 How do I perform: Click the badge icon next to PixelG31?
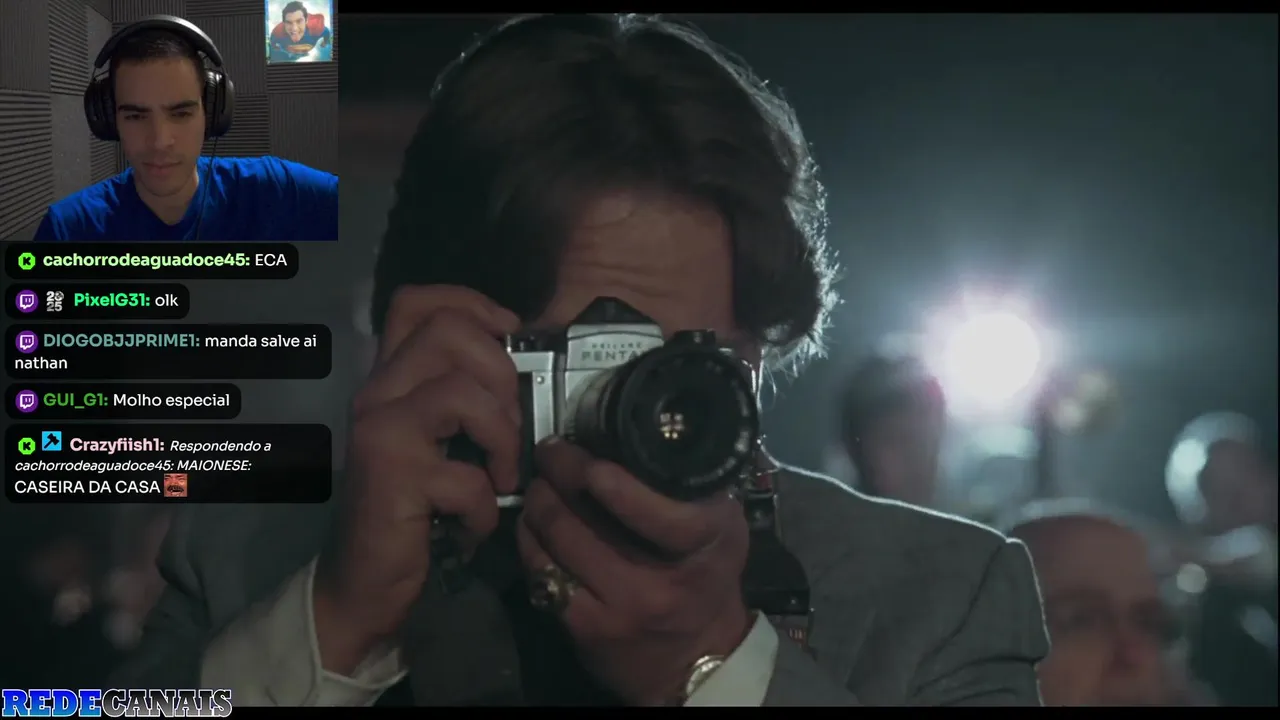[x=55, y=301]
